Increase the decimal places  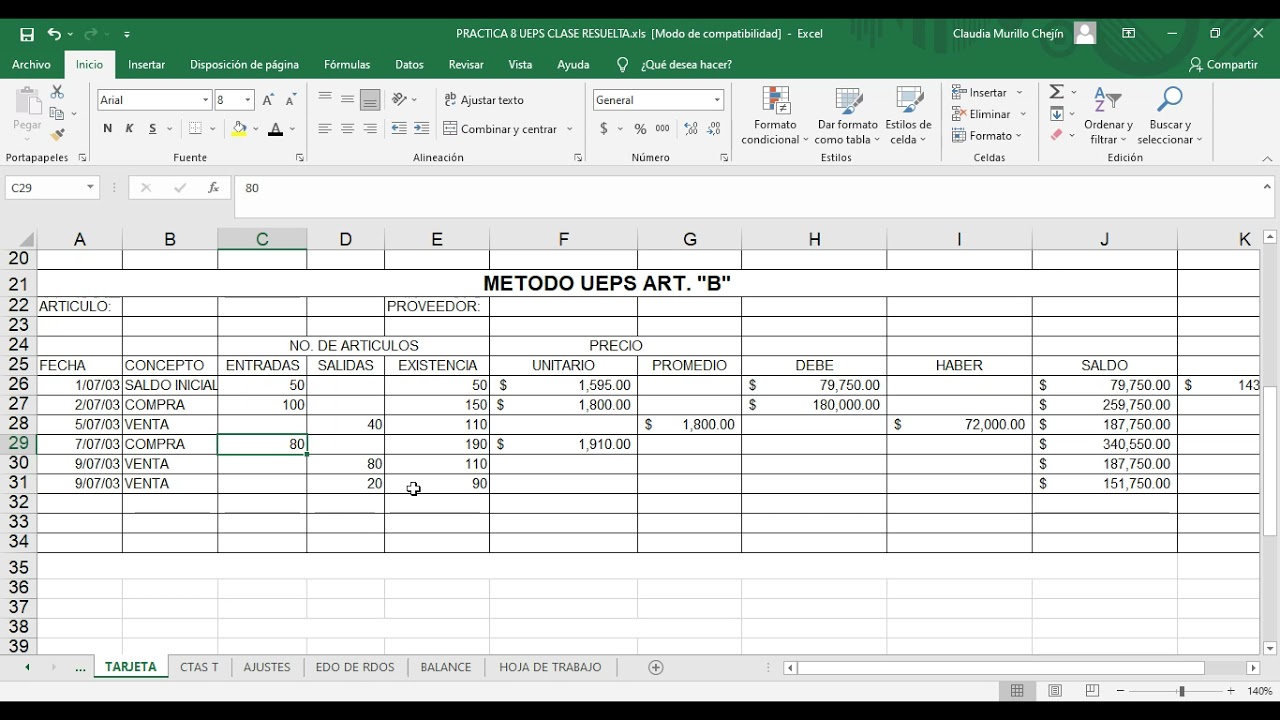[692, 129]
